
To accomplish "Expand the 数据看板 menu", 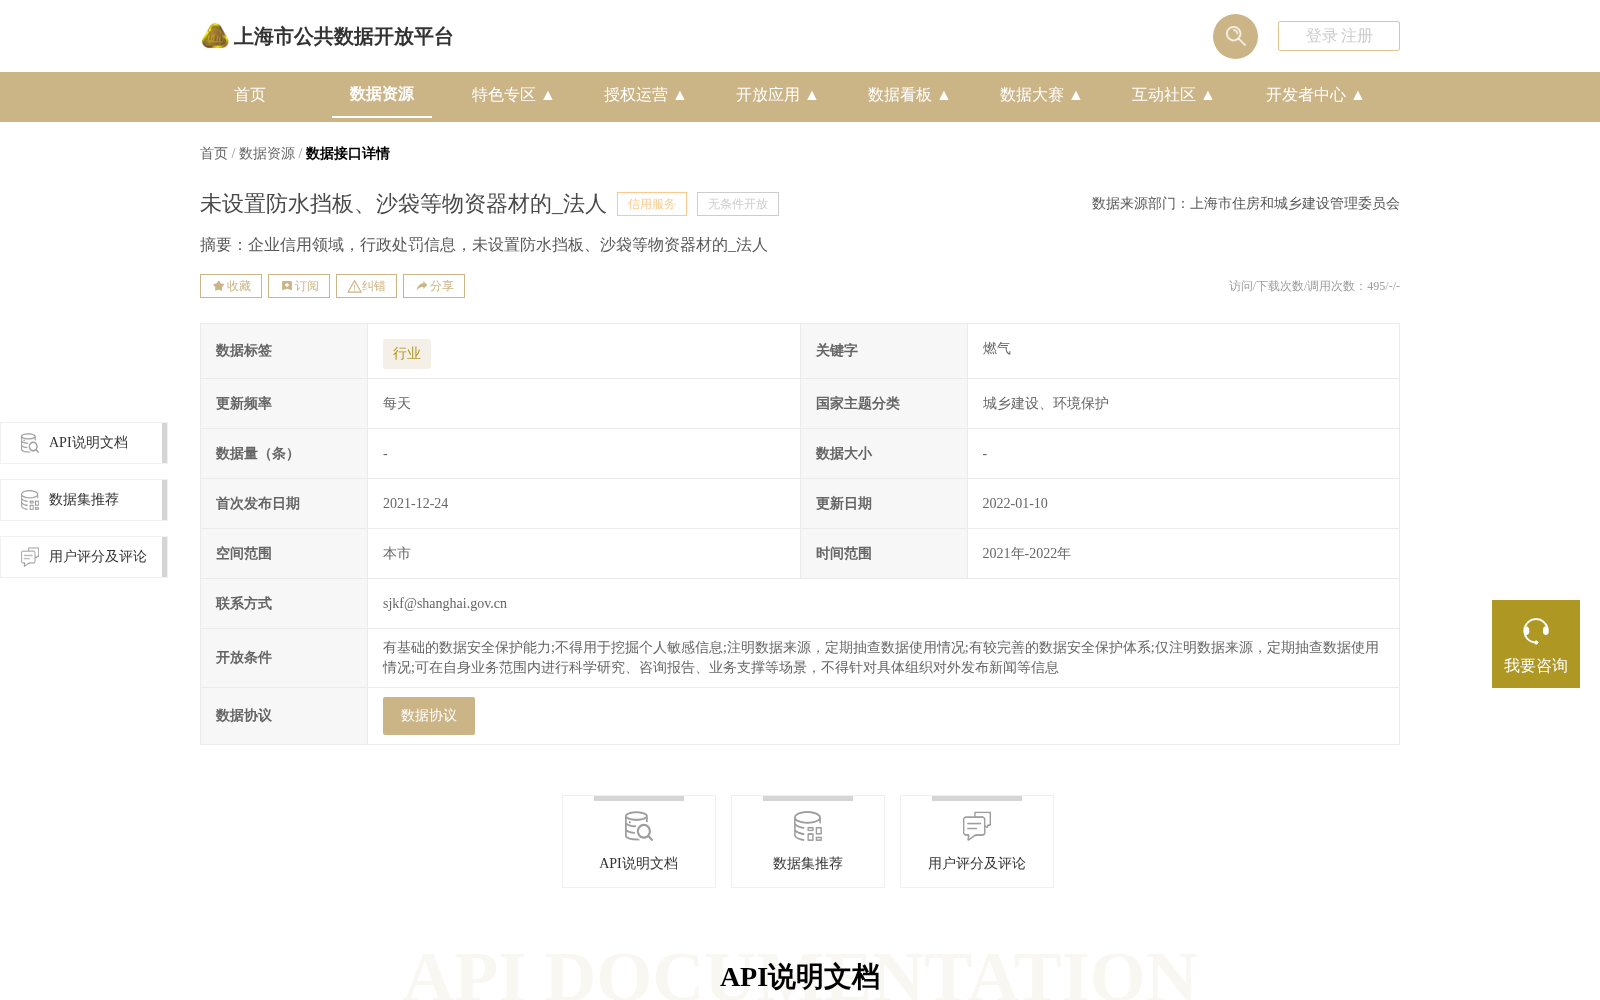I will coord(909,95).
